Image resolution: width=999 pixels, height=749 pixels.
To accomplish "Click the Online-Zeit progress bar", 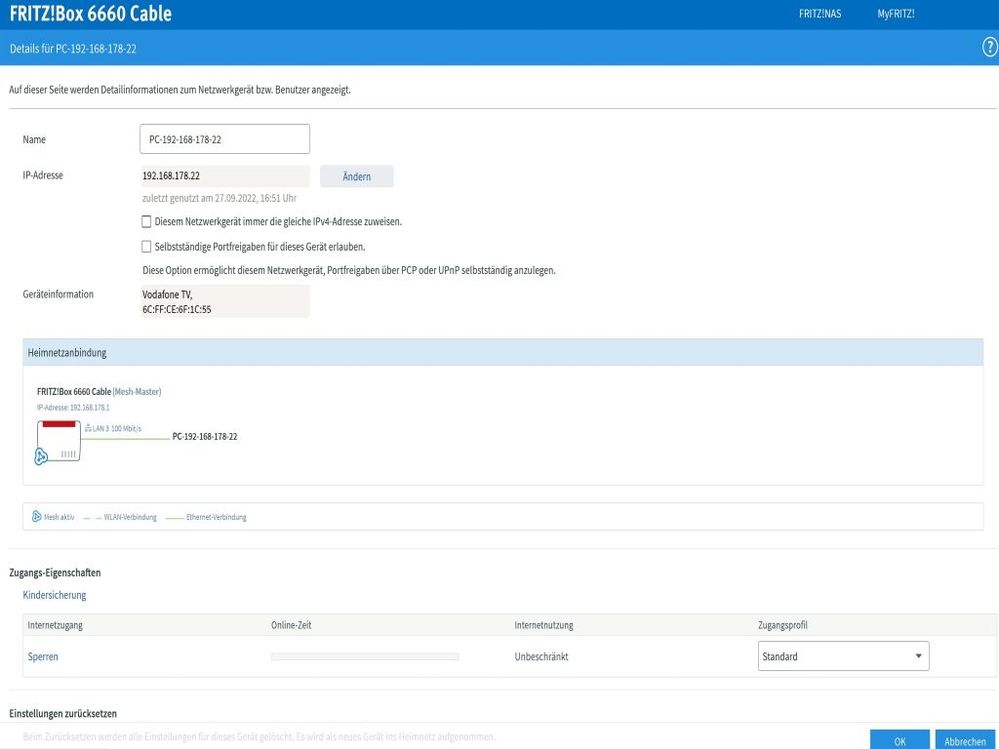I will point(364,657).
